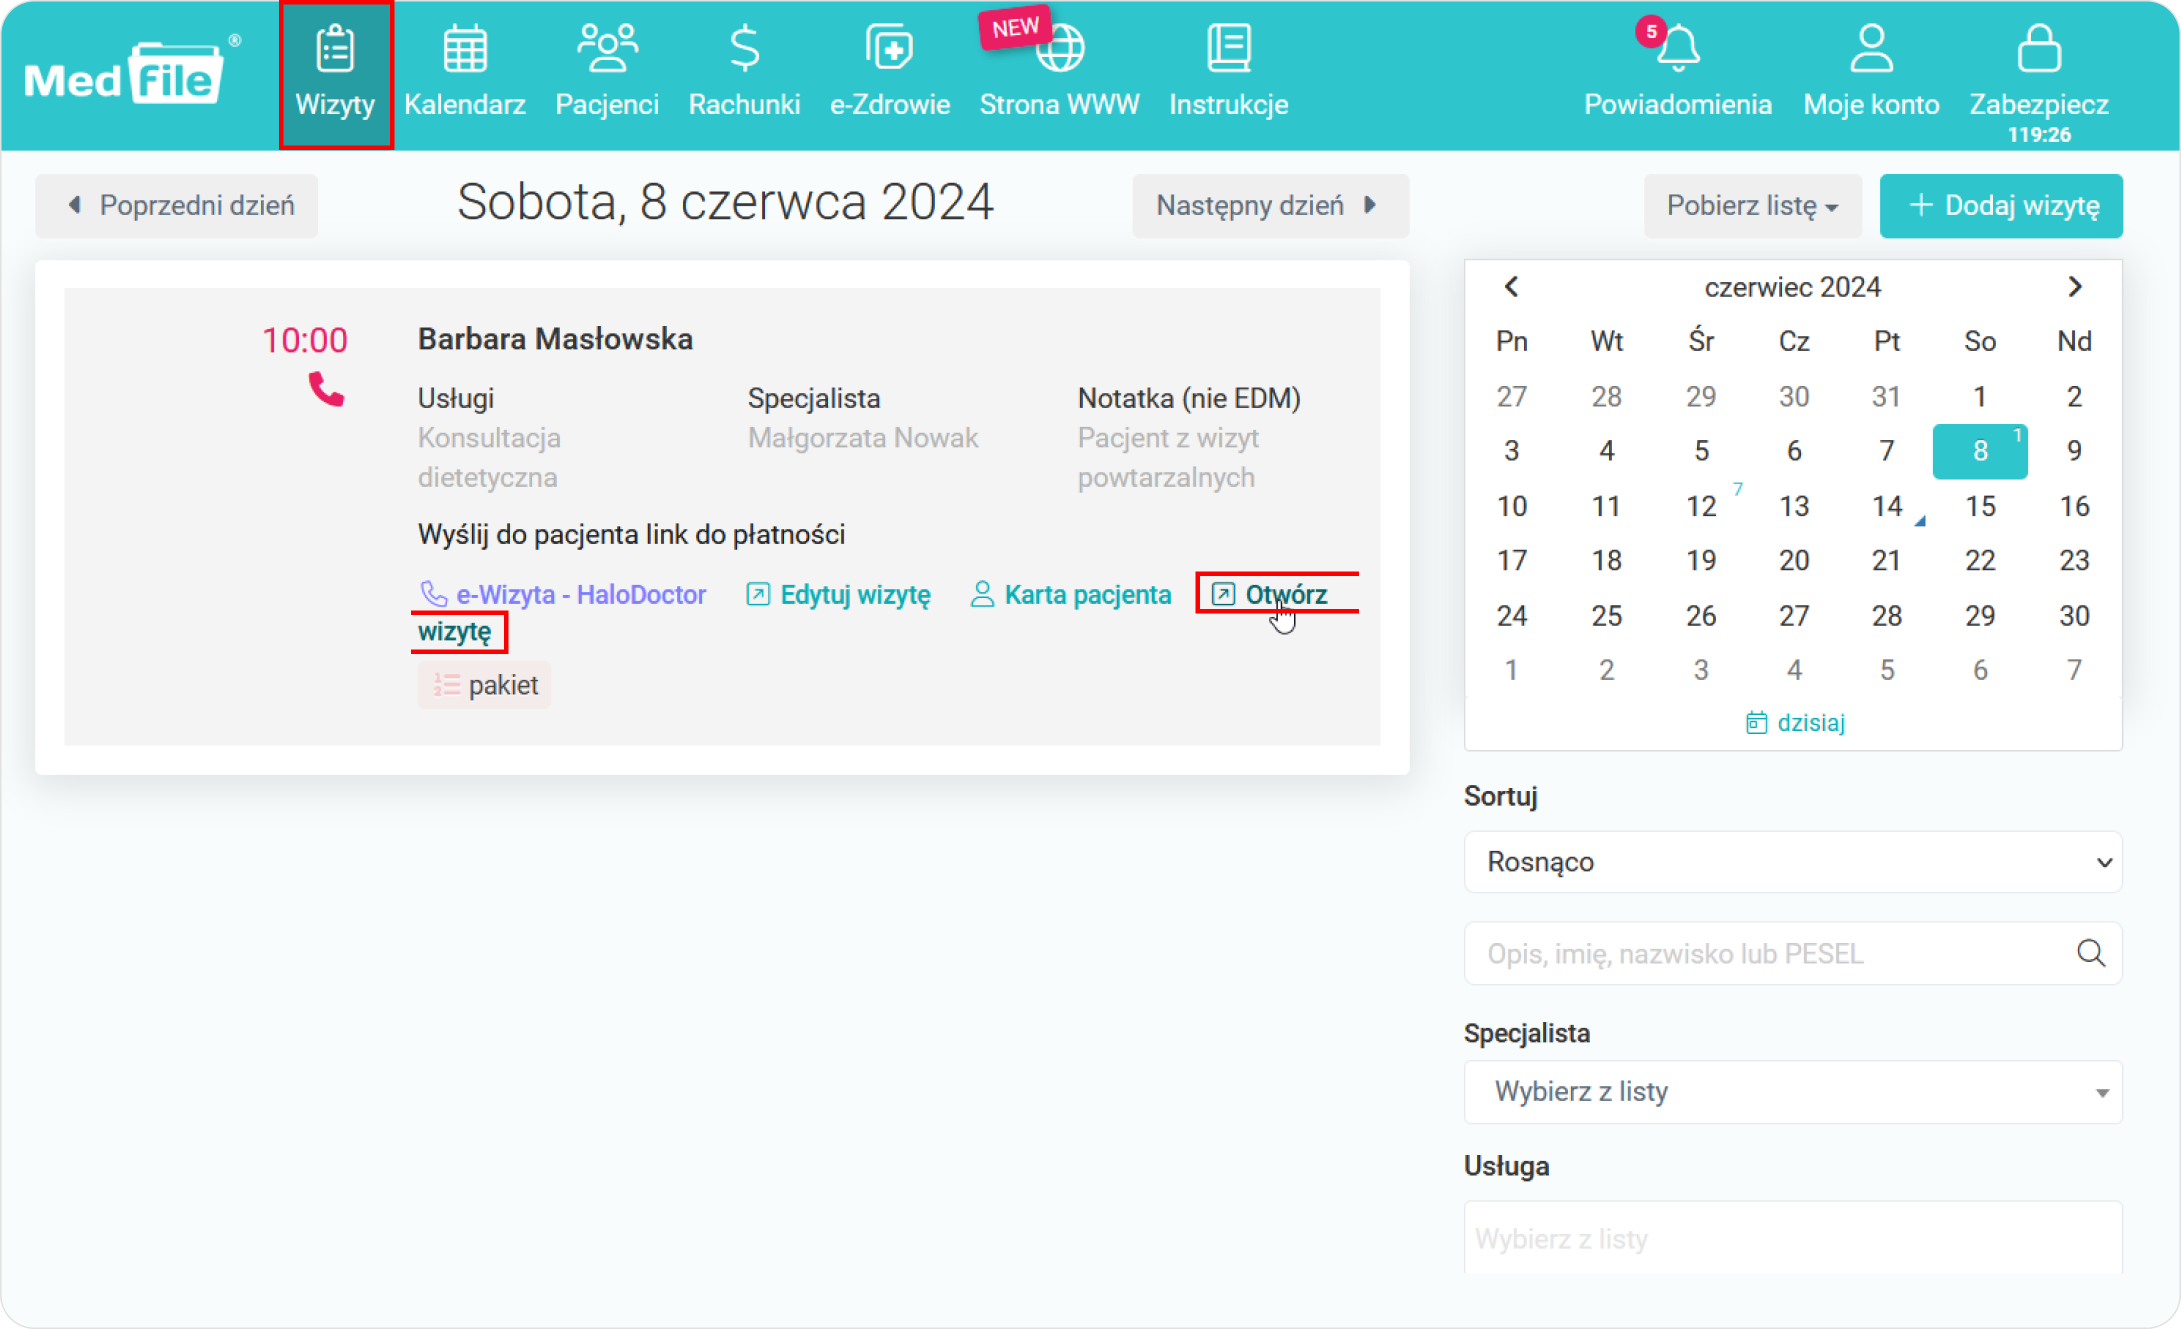
Task: Expand Pobierz listę dropdown
Action: click(1752, 206)
